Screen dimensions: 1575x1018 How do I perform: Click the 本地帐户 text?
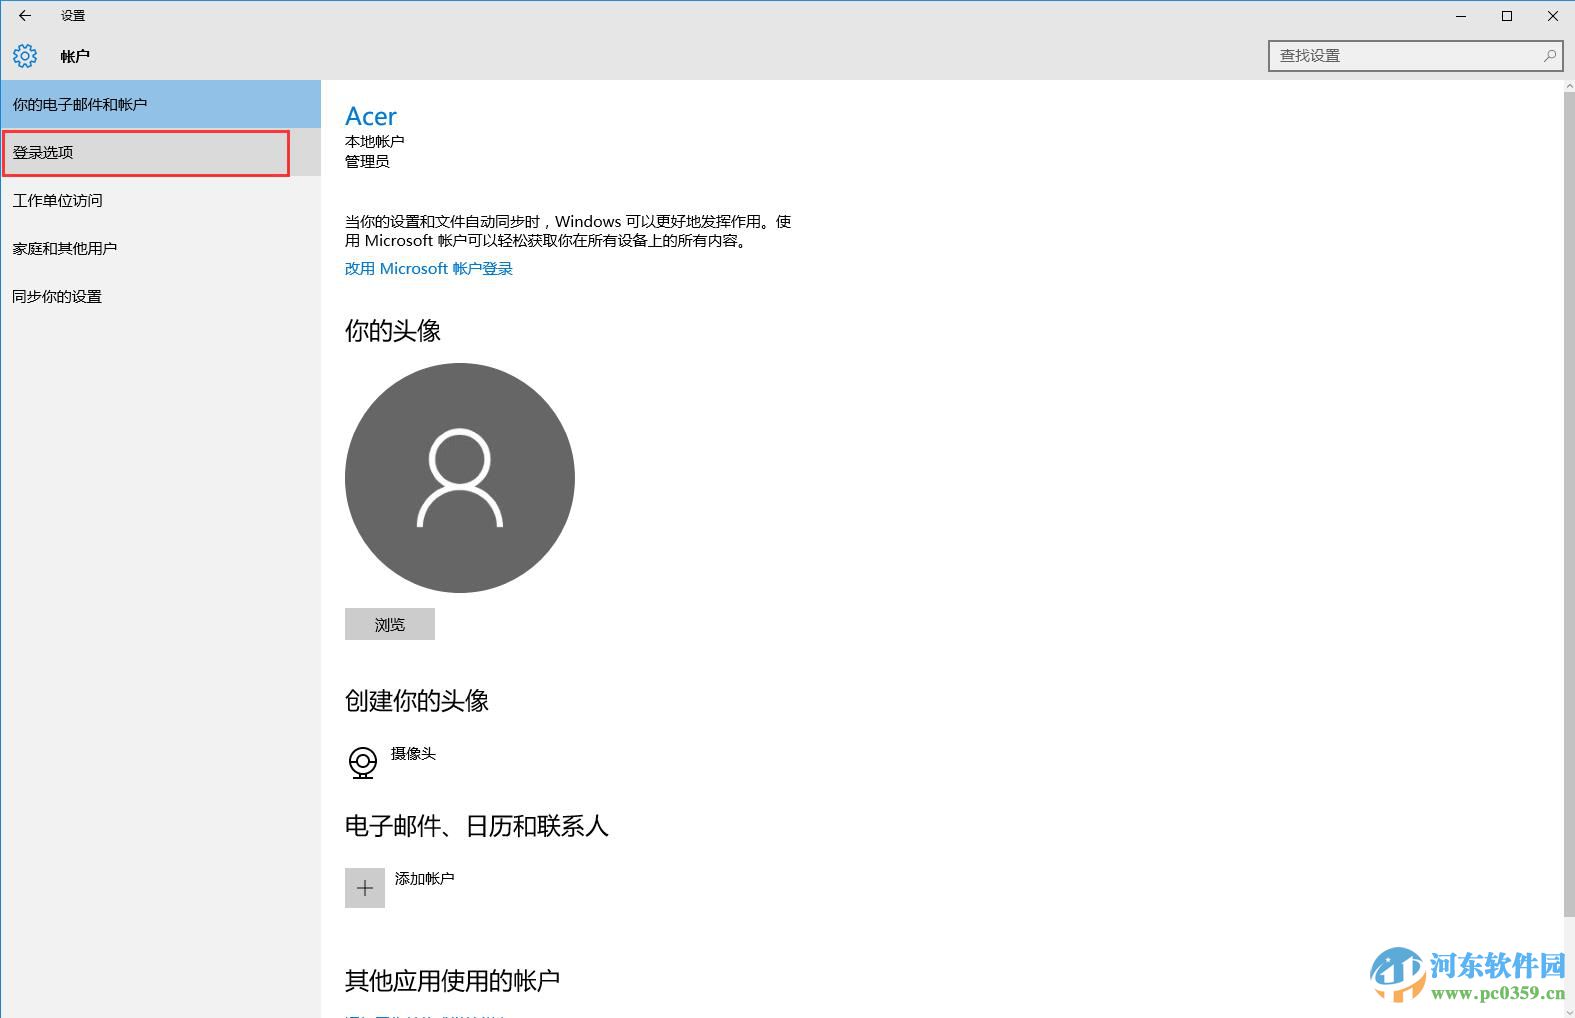tap(375, 141)
